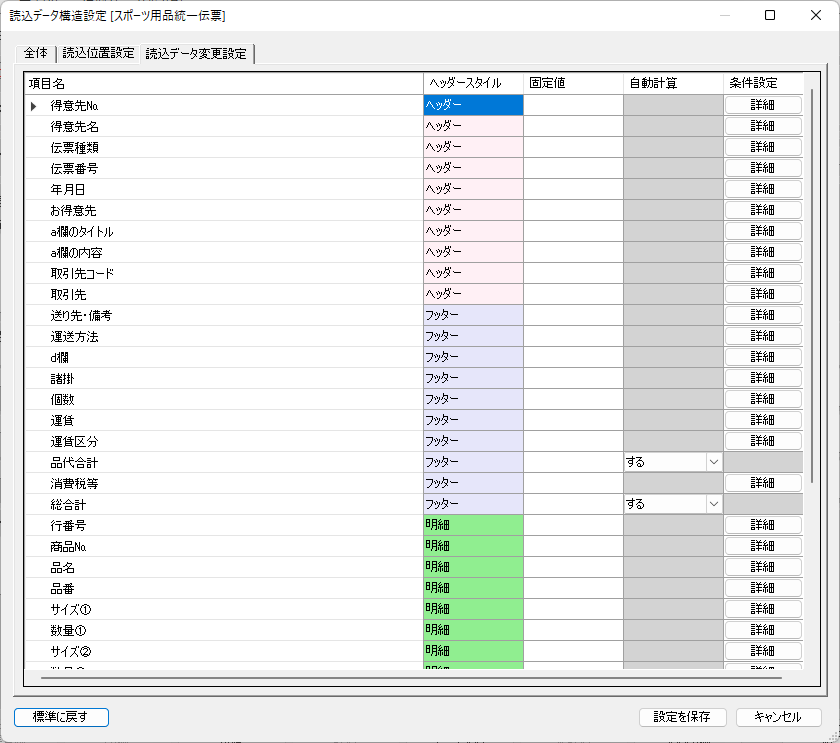Switch to the 全体 tab

click(35, 53)
